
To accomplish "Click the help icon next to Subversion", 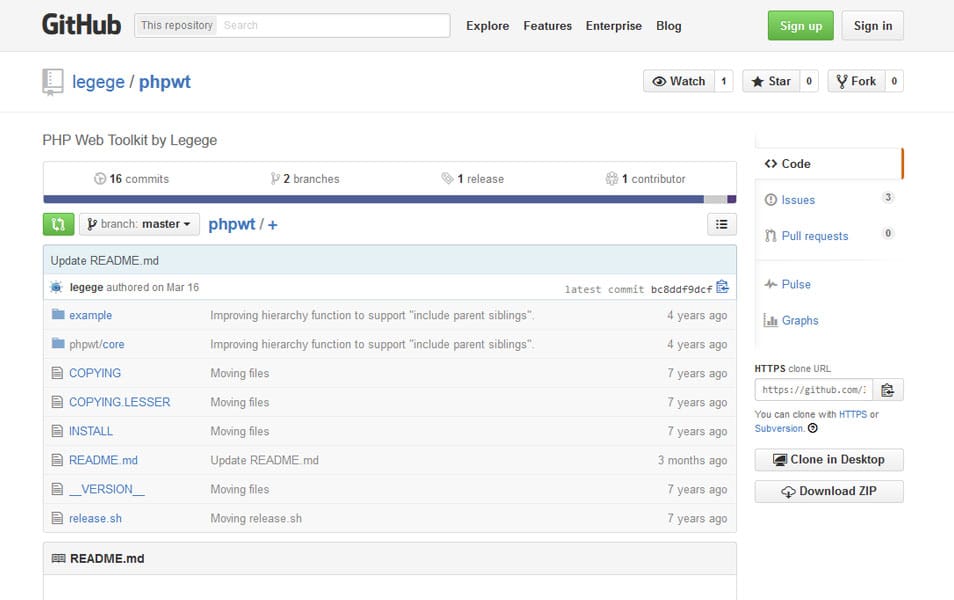I will pyautogui.click(x=813, y=428).
